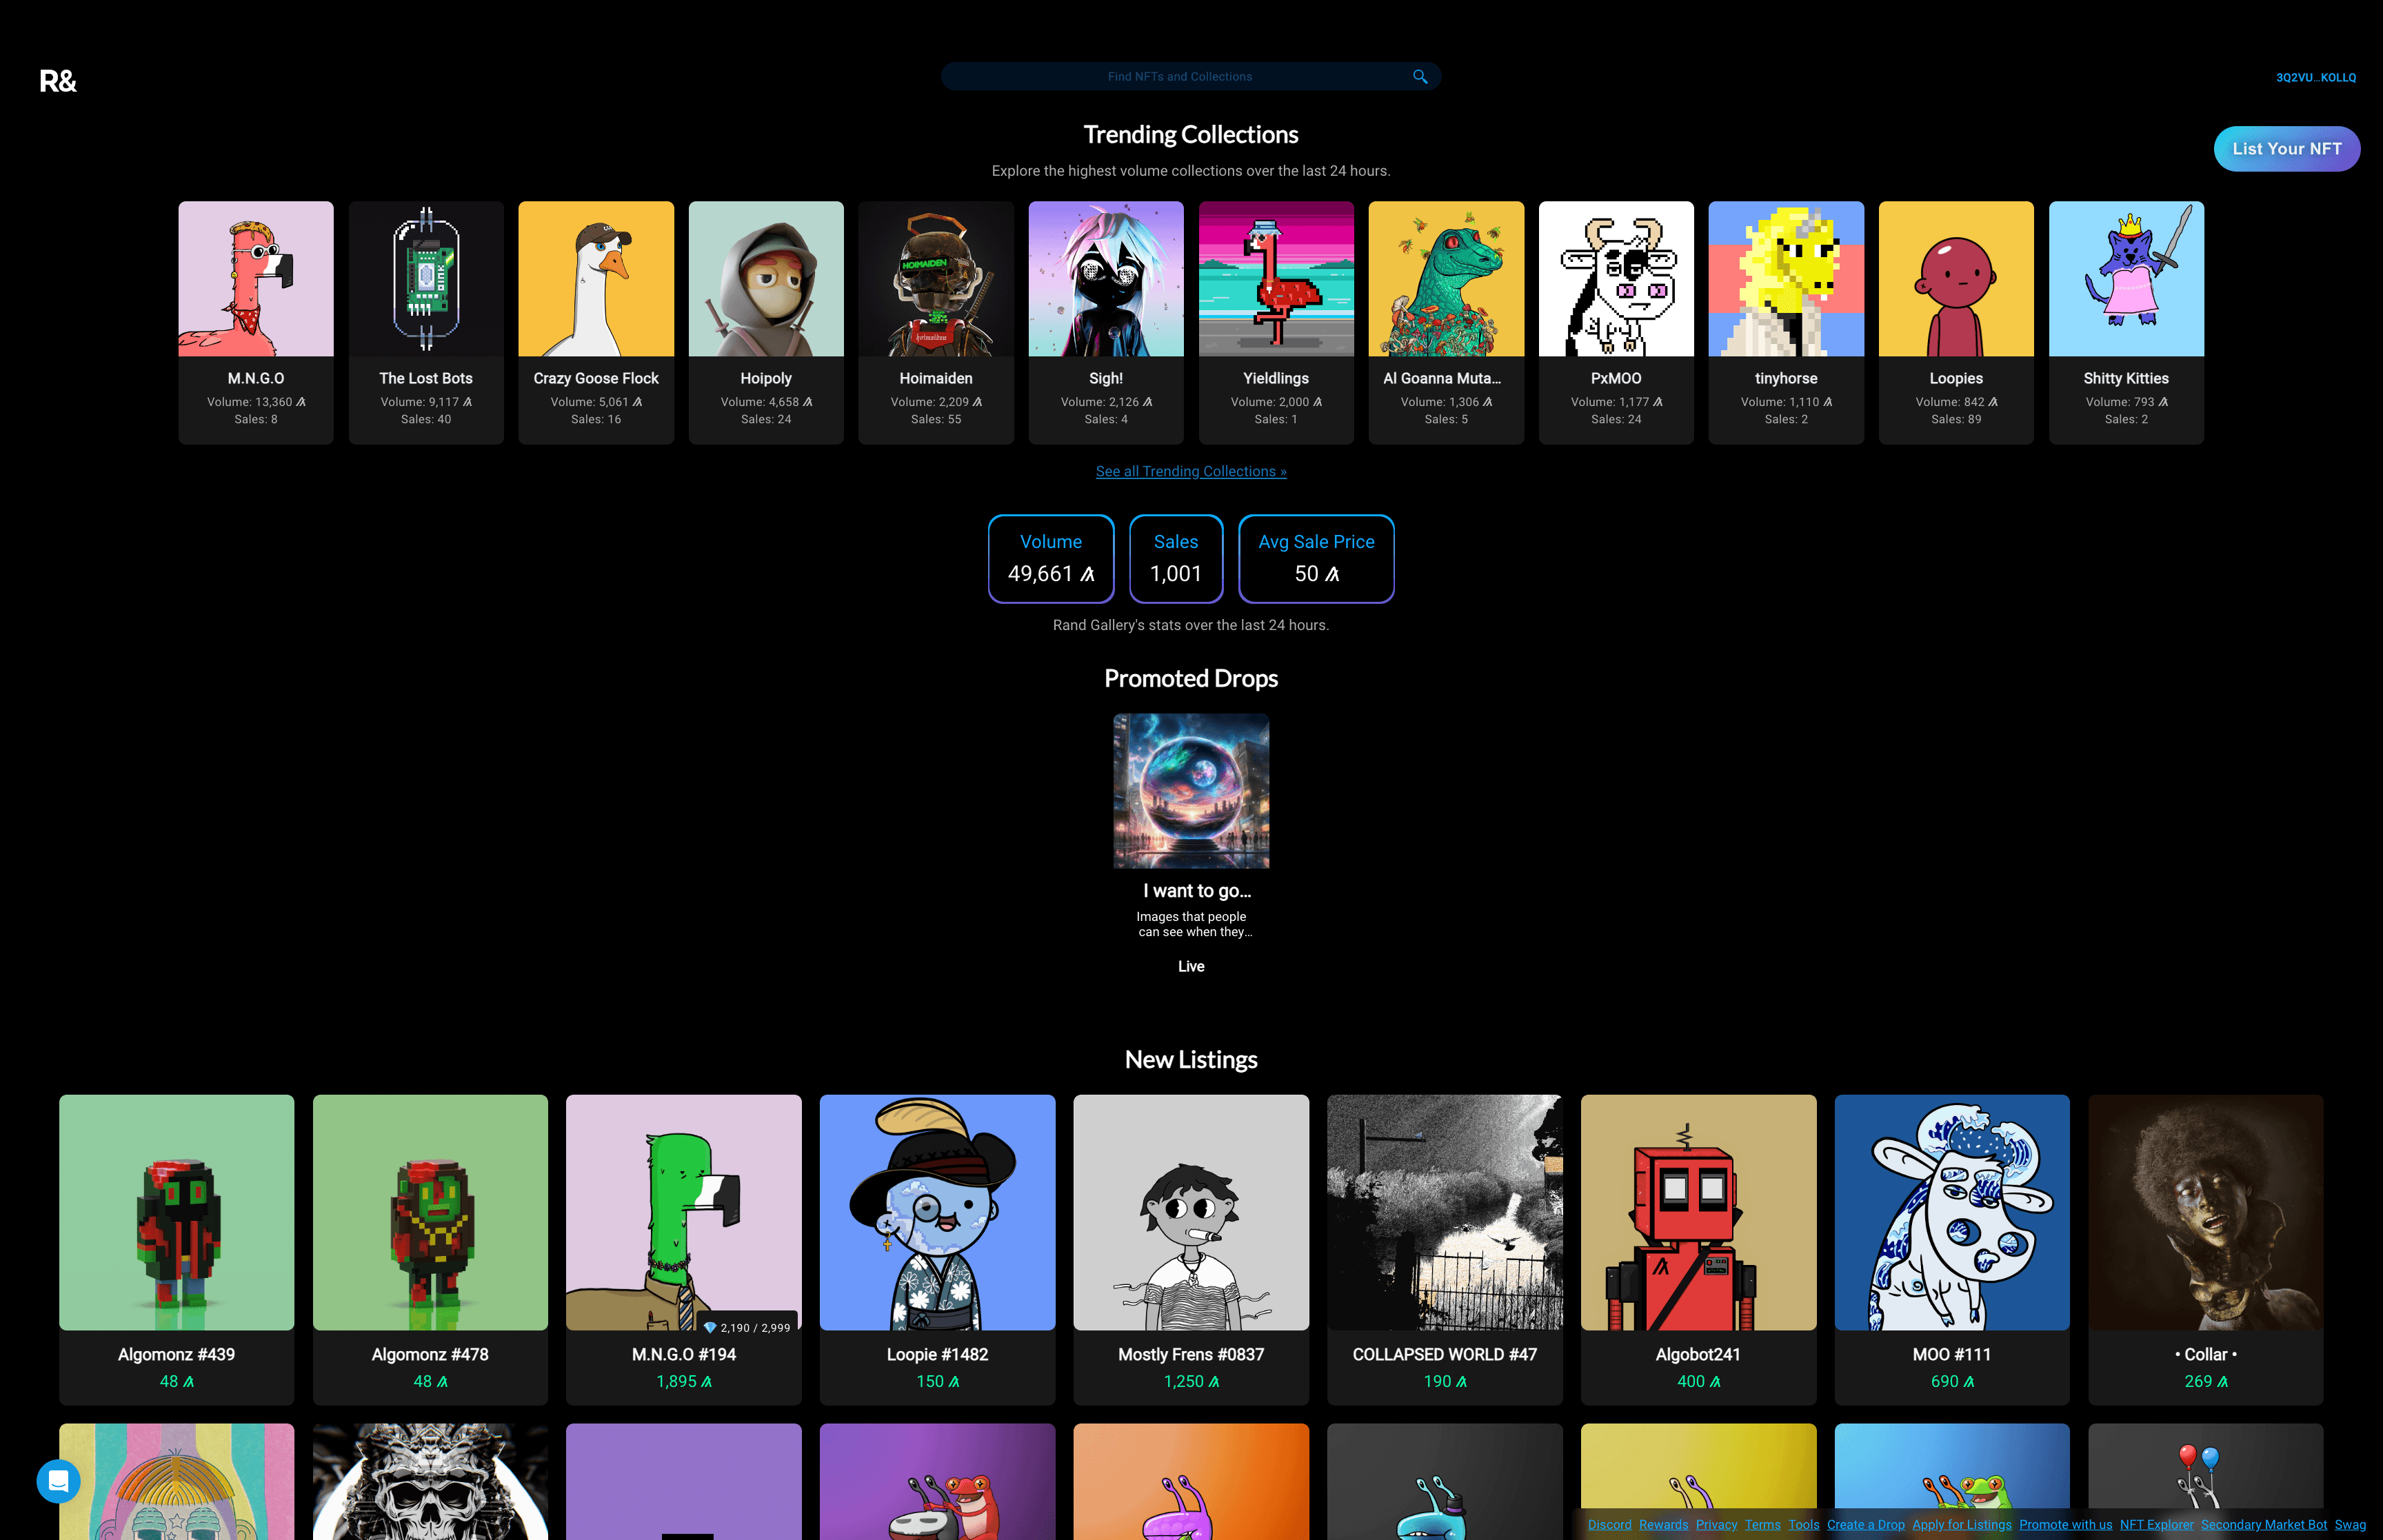This screenshot has height=1540, width=2383.
Task: Open the I want to go promoted drop
Action: [x=1190, y=791]
